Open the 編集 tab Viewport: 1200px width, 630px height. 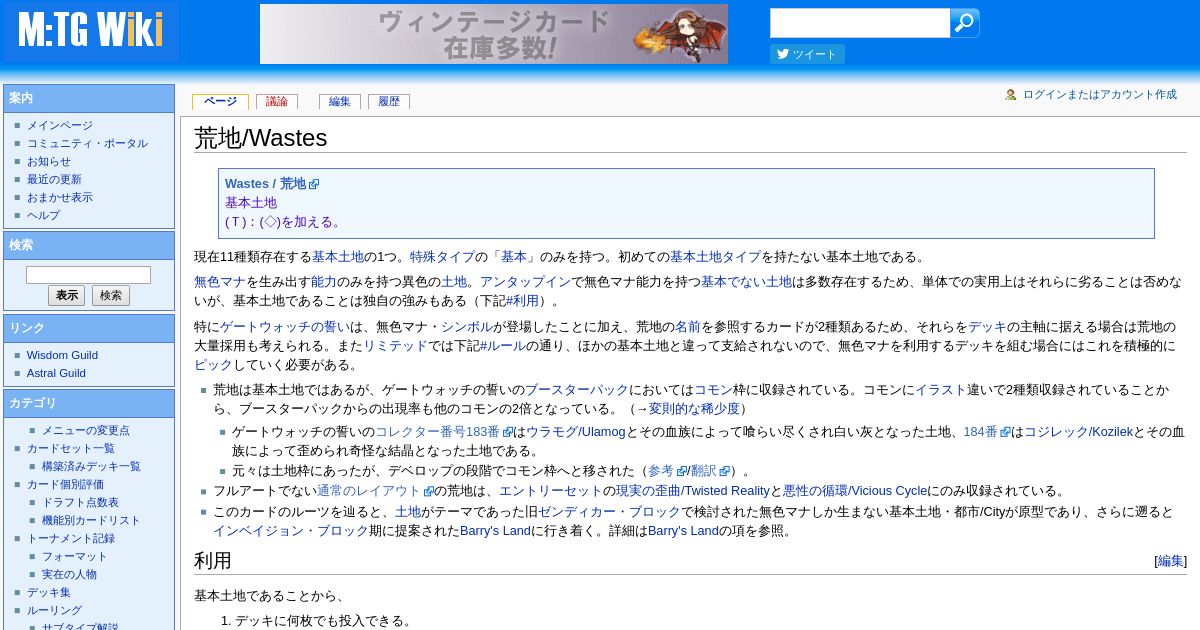[340, 101]
